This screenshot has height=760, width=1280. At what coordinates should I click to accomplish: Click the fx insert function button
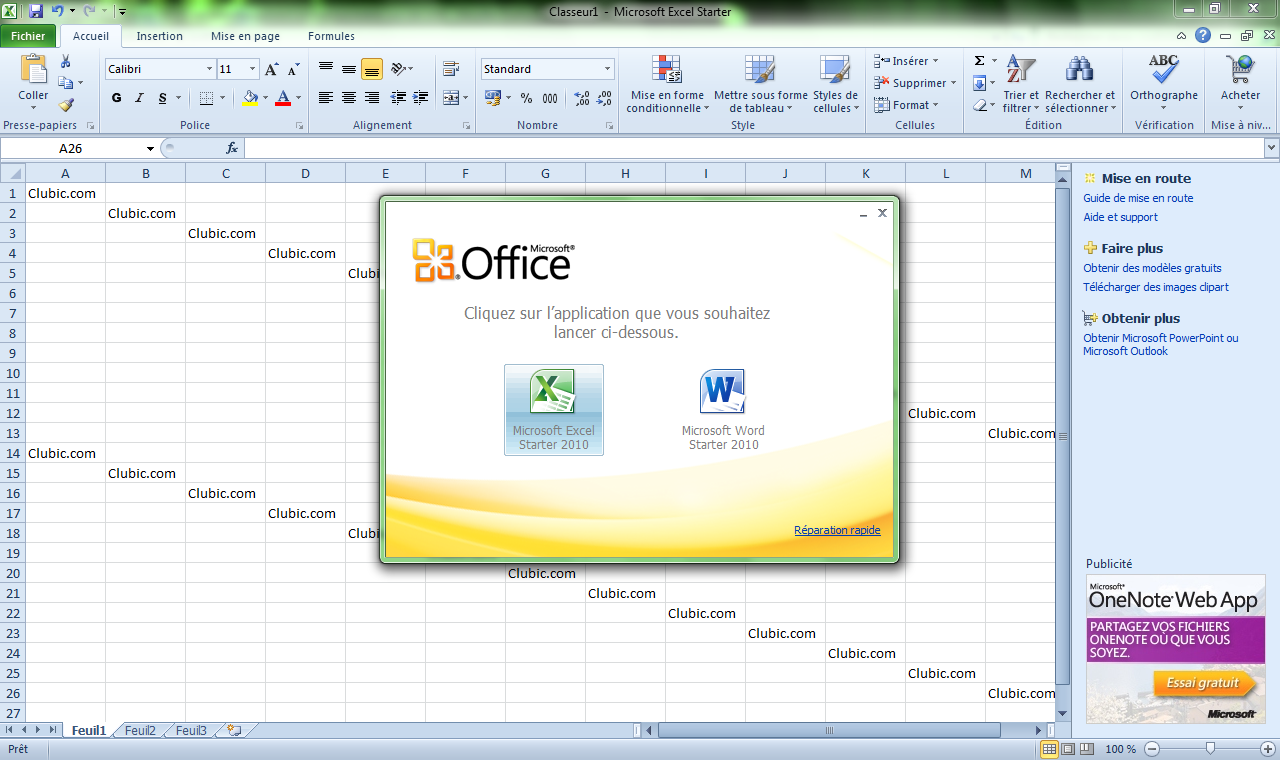click(232, 148)
